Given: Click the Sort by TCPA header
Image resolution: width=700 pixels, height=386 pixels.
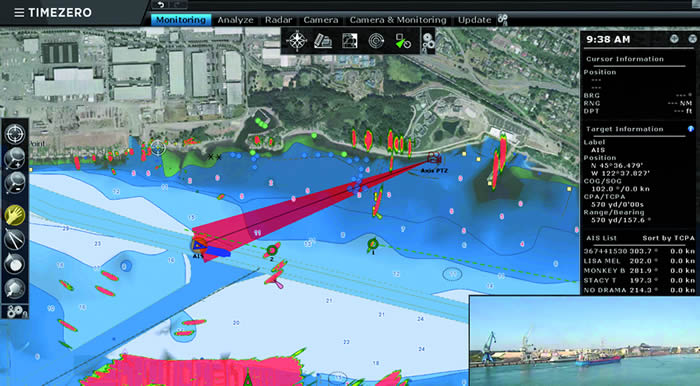Looking at the screenshot, I should pos(668,238).
